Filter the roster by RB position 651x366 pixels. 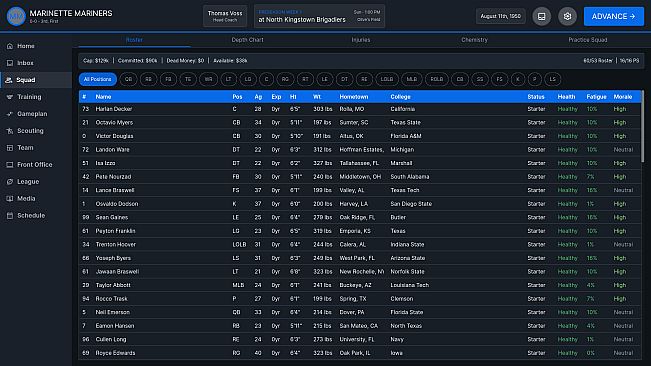click(x=149, y=79)
